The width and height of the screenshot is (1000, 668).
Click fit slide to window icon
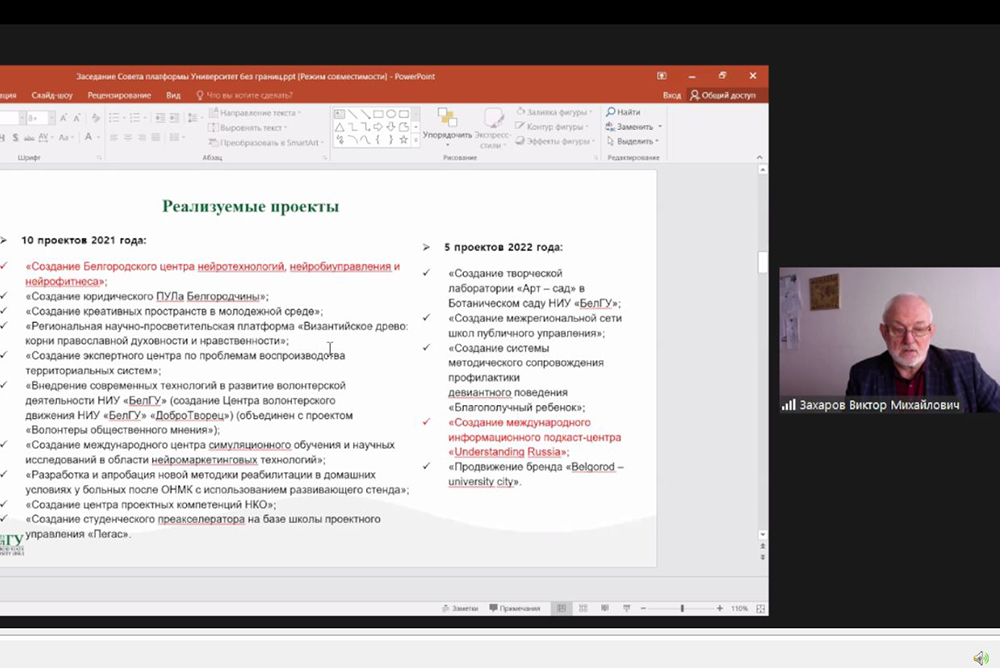[759, 608]
